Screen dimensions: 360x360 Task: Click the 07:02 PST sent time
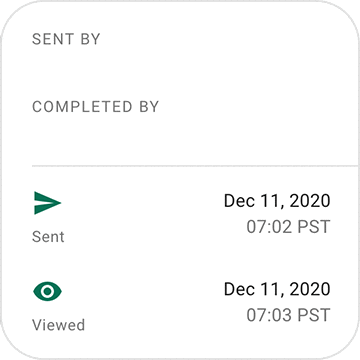[x=288, y=227]
